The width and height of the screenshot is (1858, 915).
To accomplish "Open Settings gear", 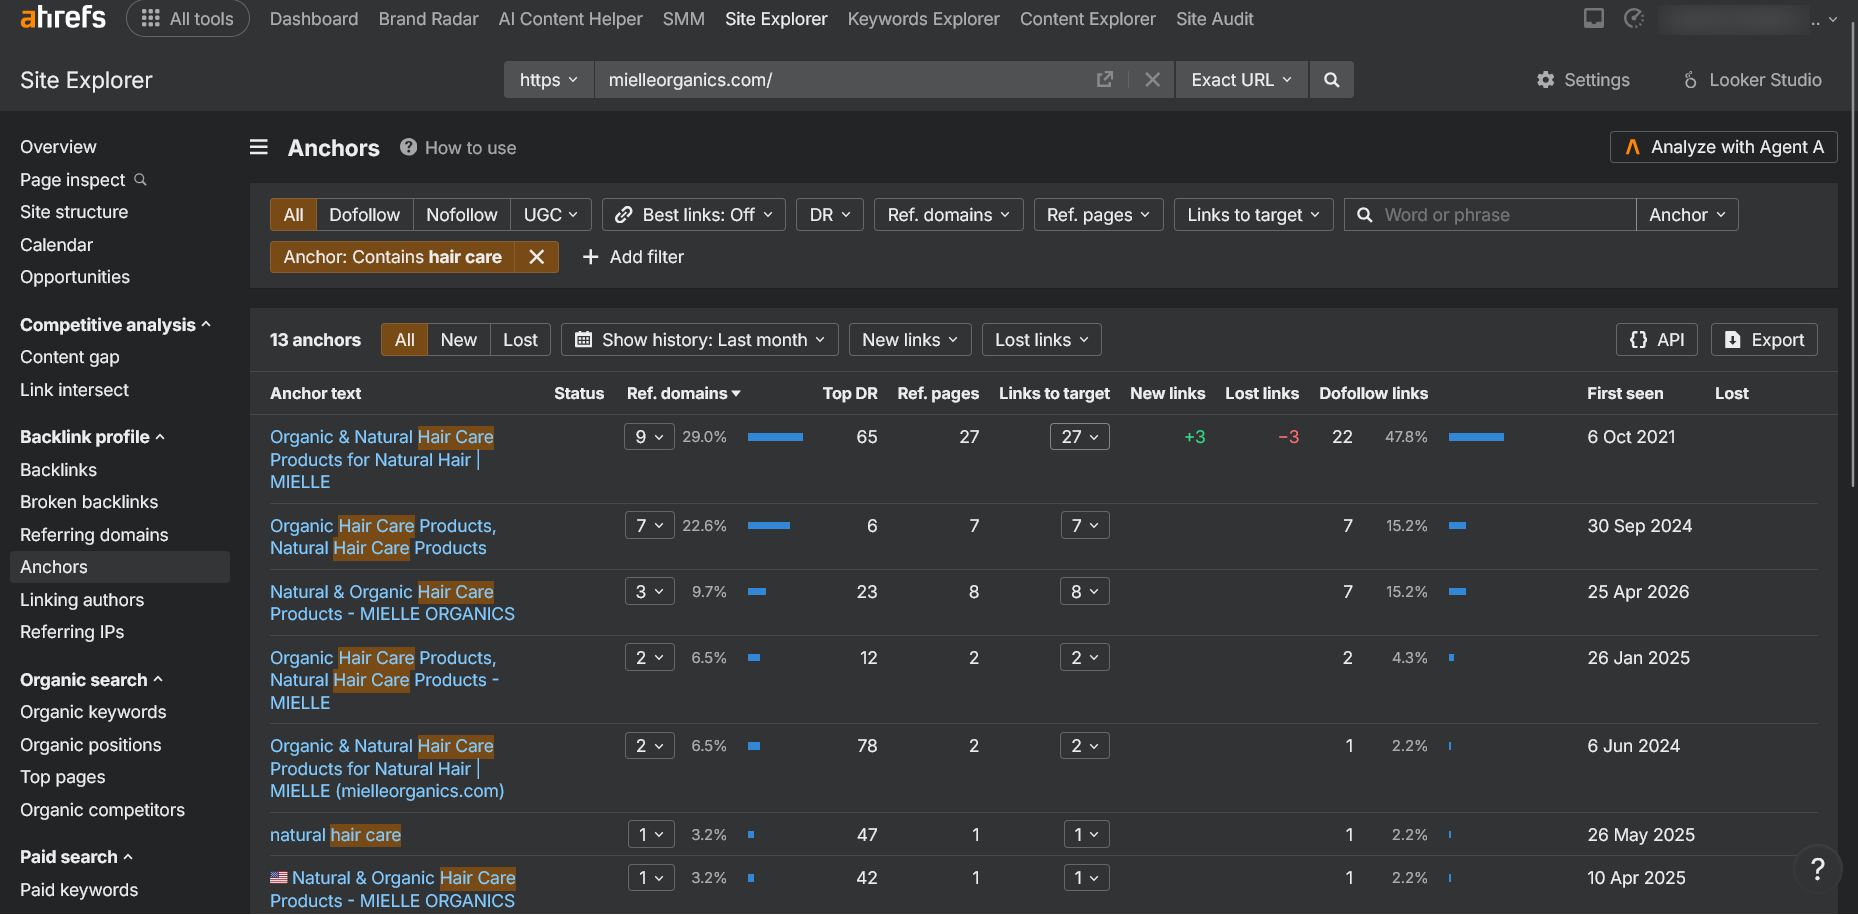I will coord(1583,80).
